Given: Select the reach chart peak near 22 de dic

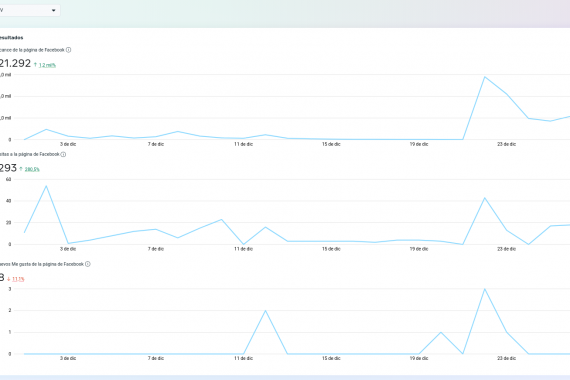Looking at the screenshot, I should (485, 77).
